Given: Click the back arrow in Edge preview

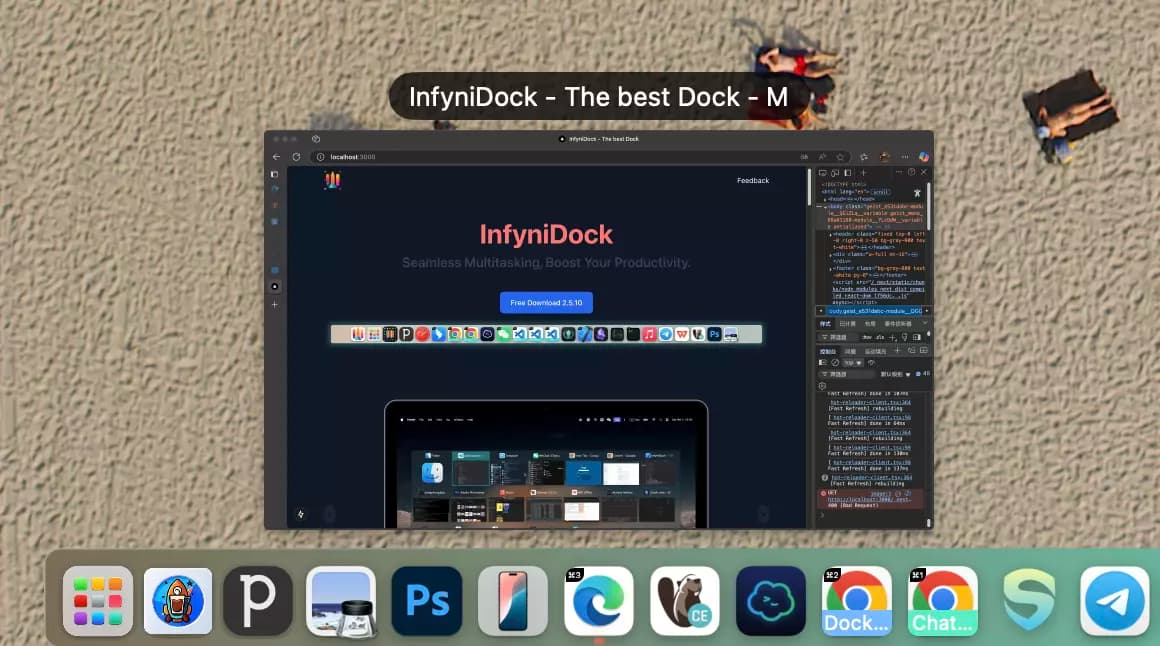Looking at the screenshot, I should pyautogui.click(x=277, y=157).
